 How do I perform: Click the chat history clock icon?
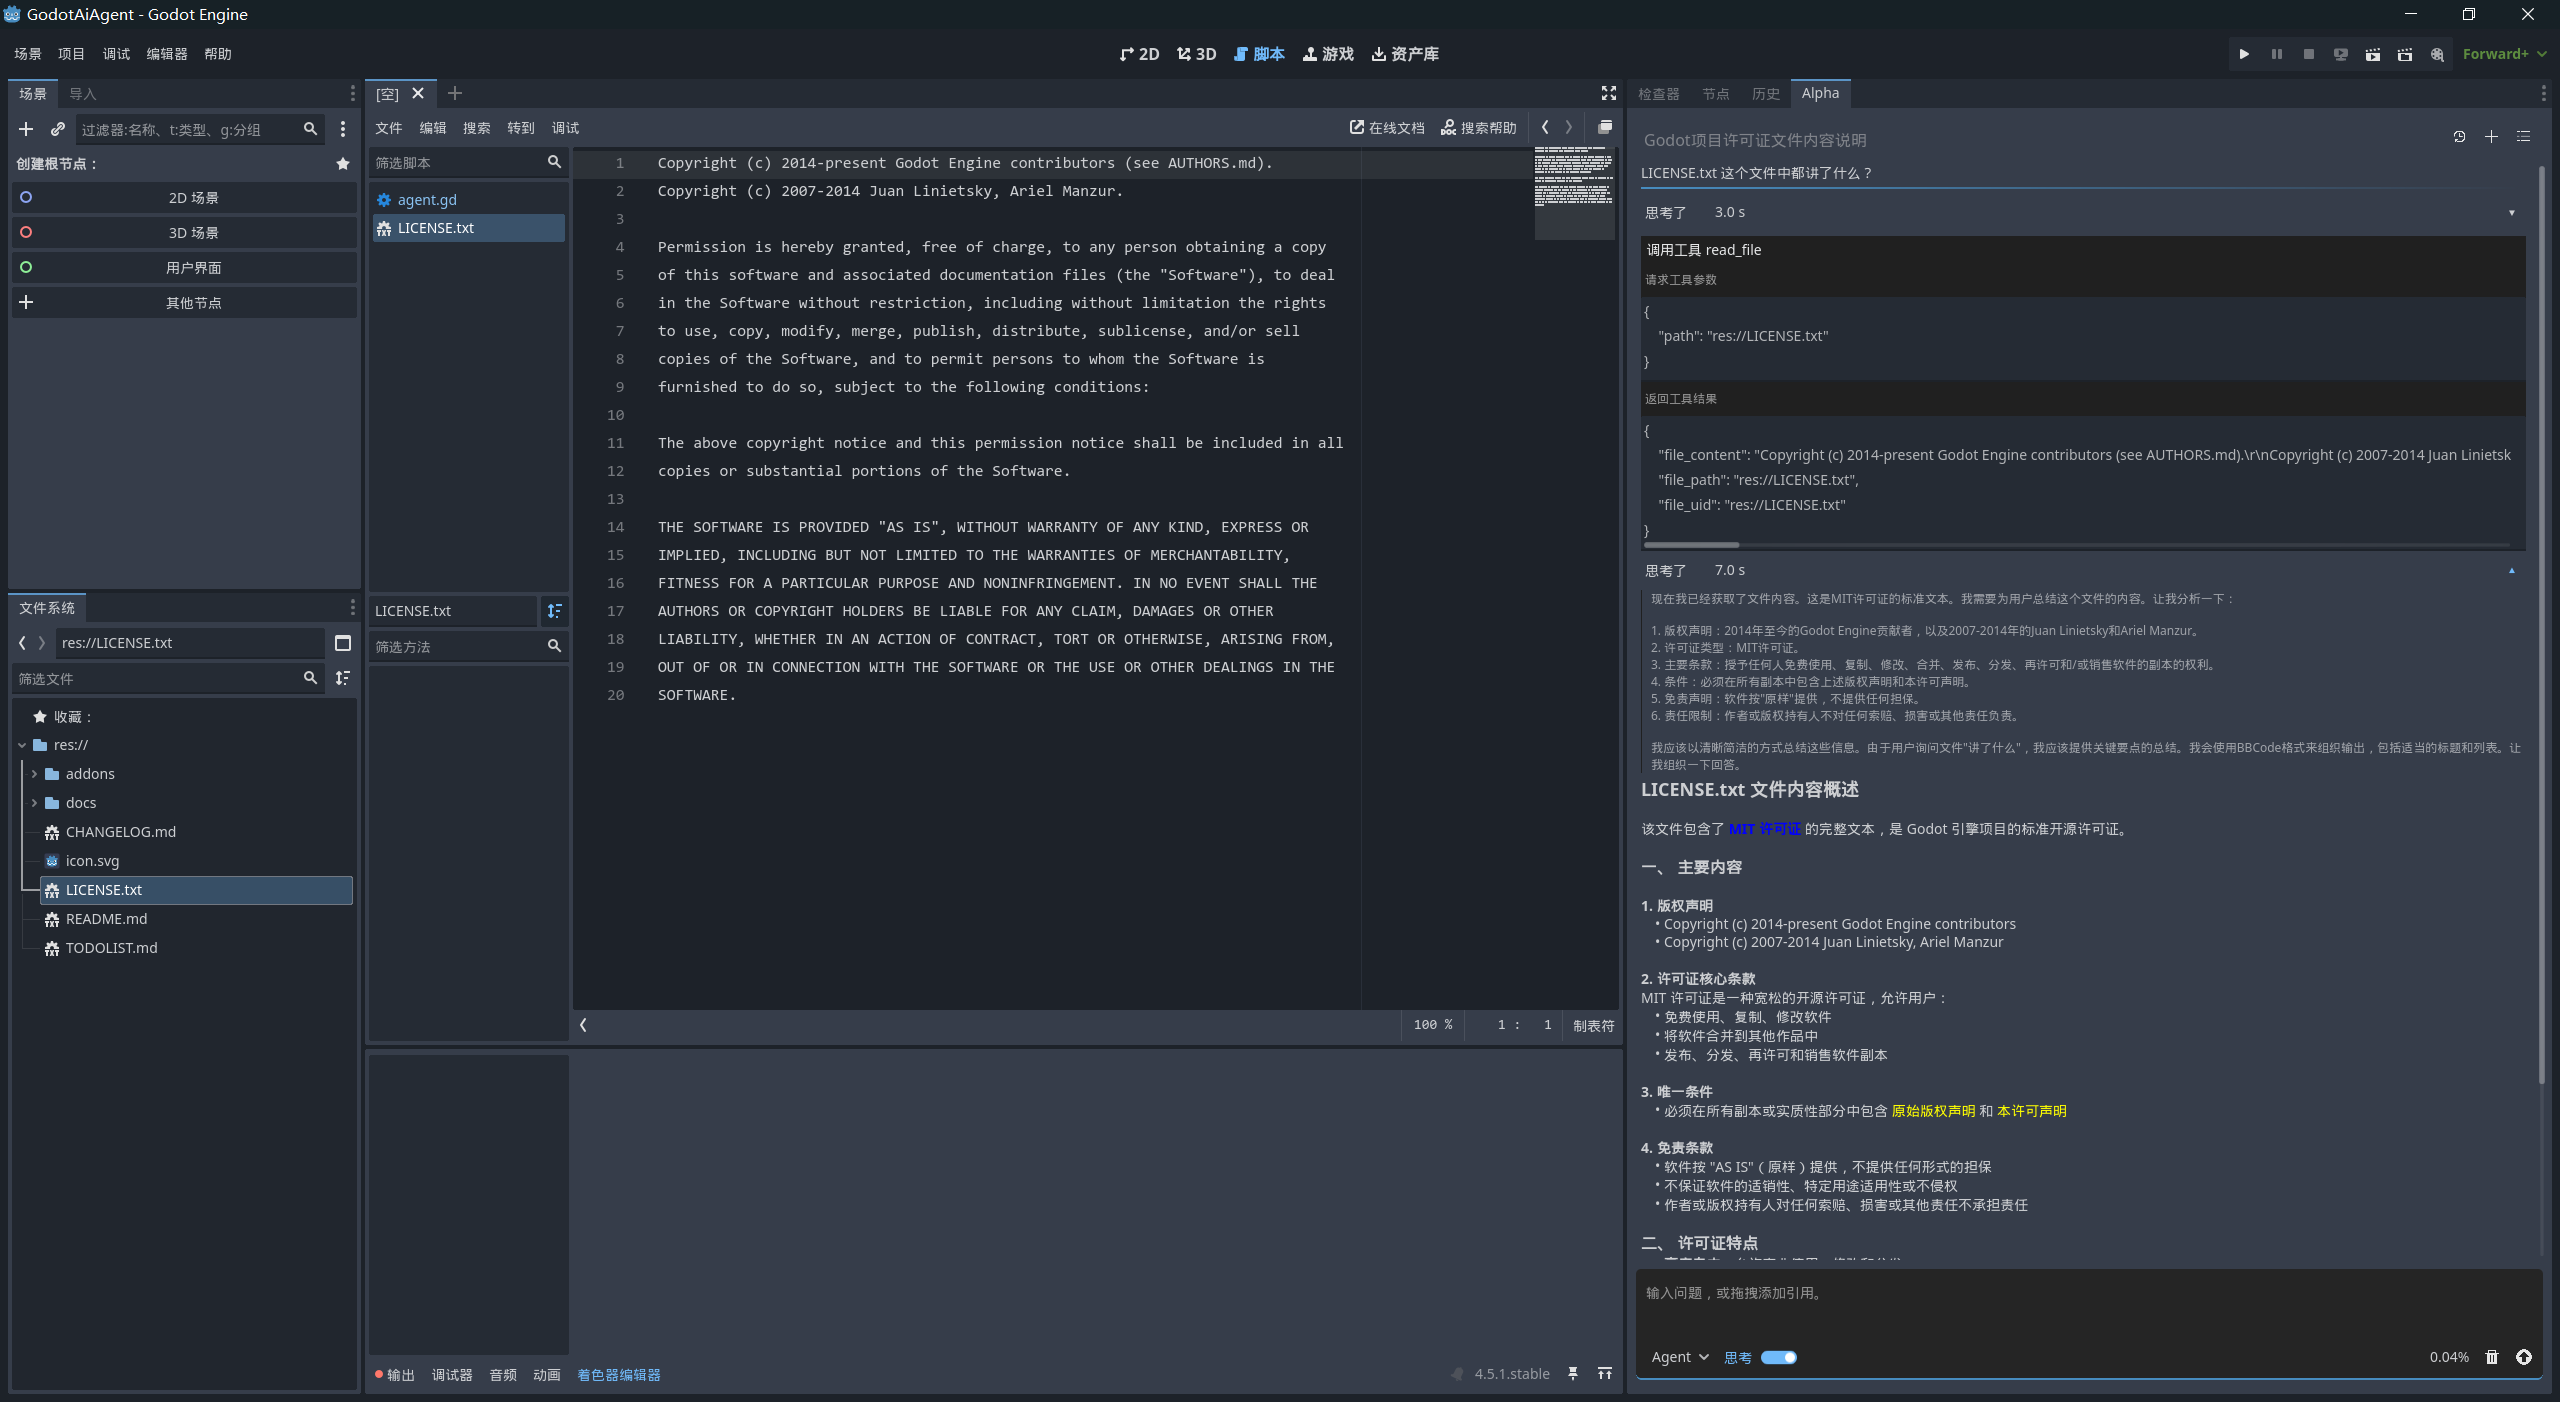coord(2459,137)
